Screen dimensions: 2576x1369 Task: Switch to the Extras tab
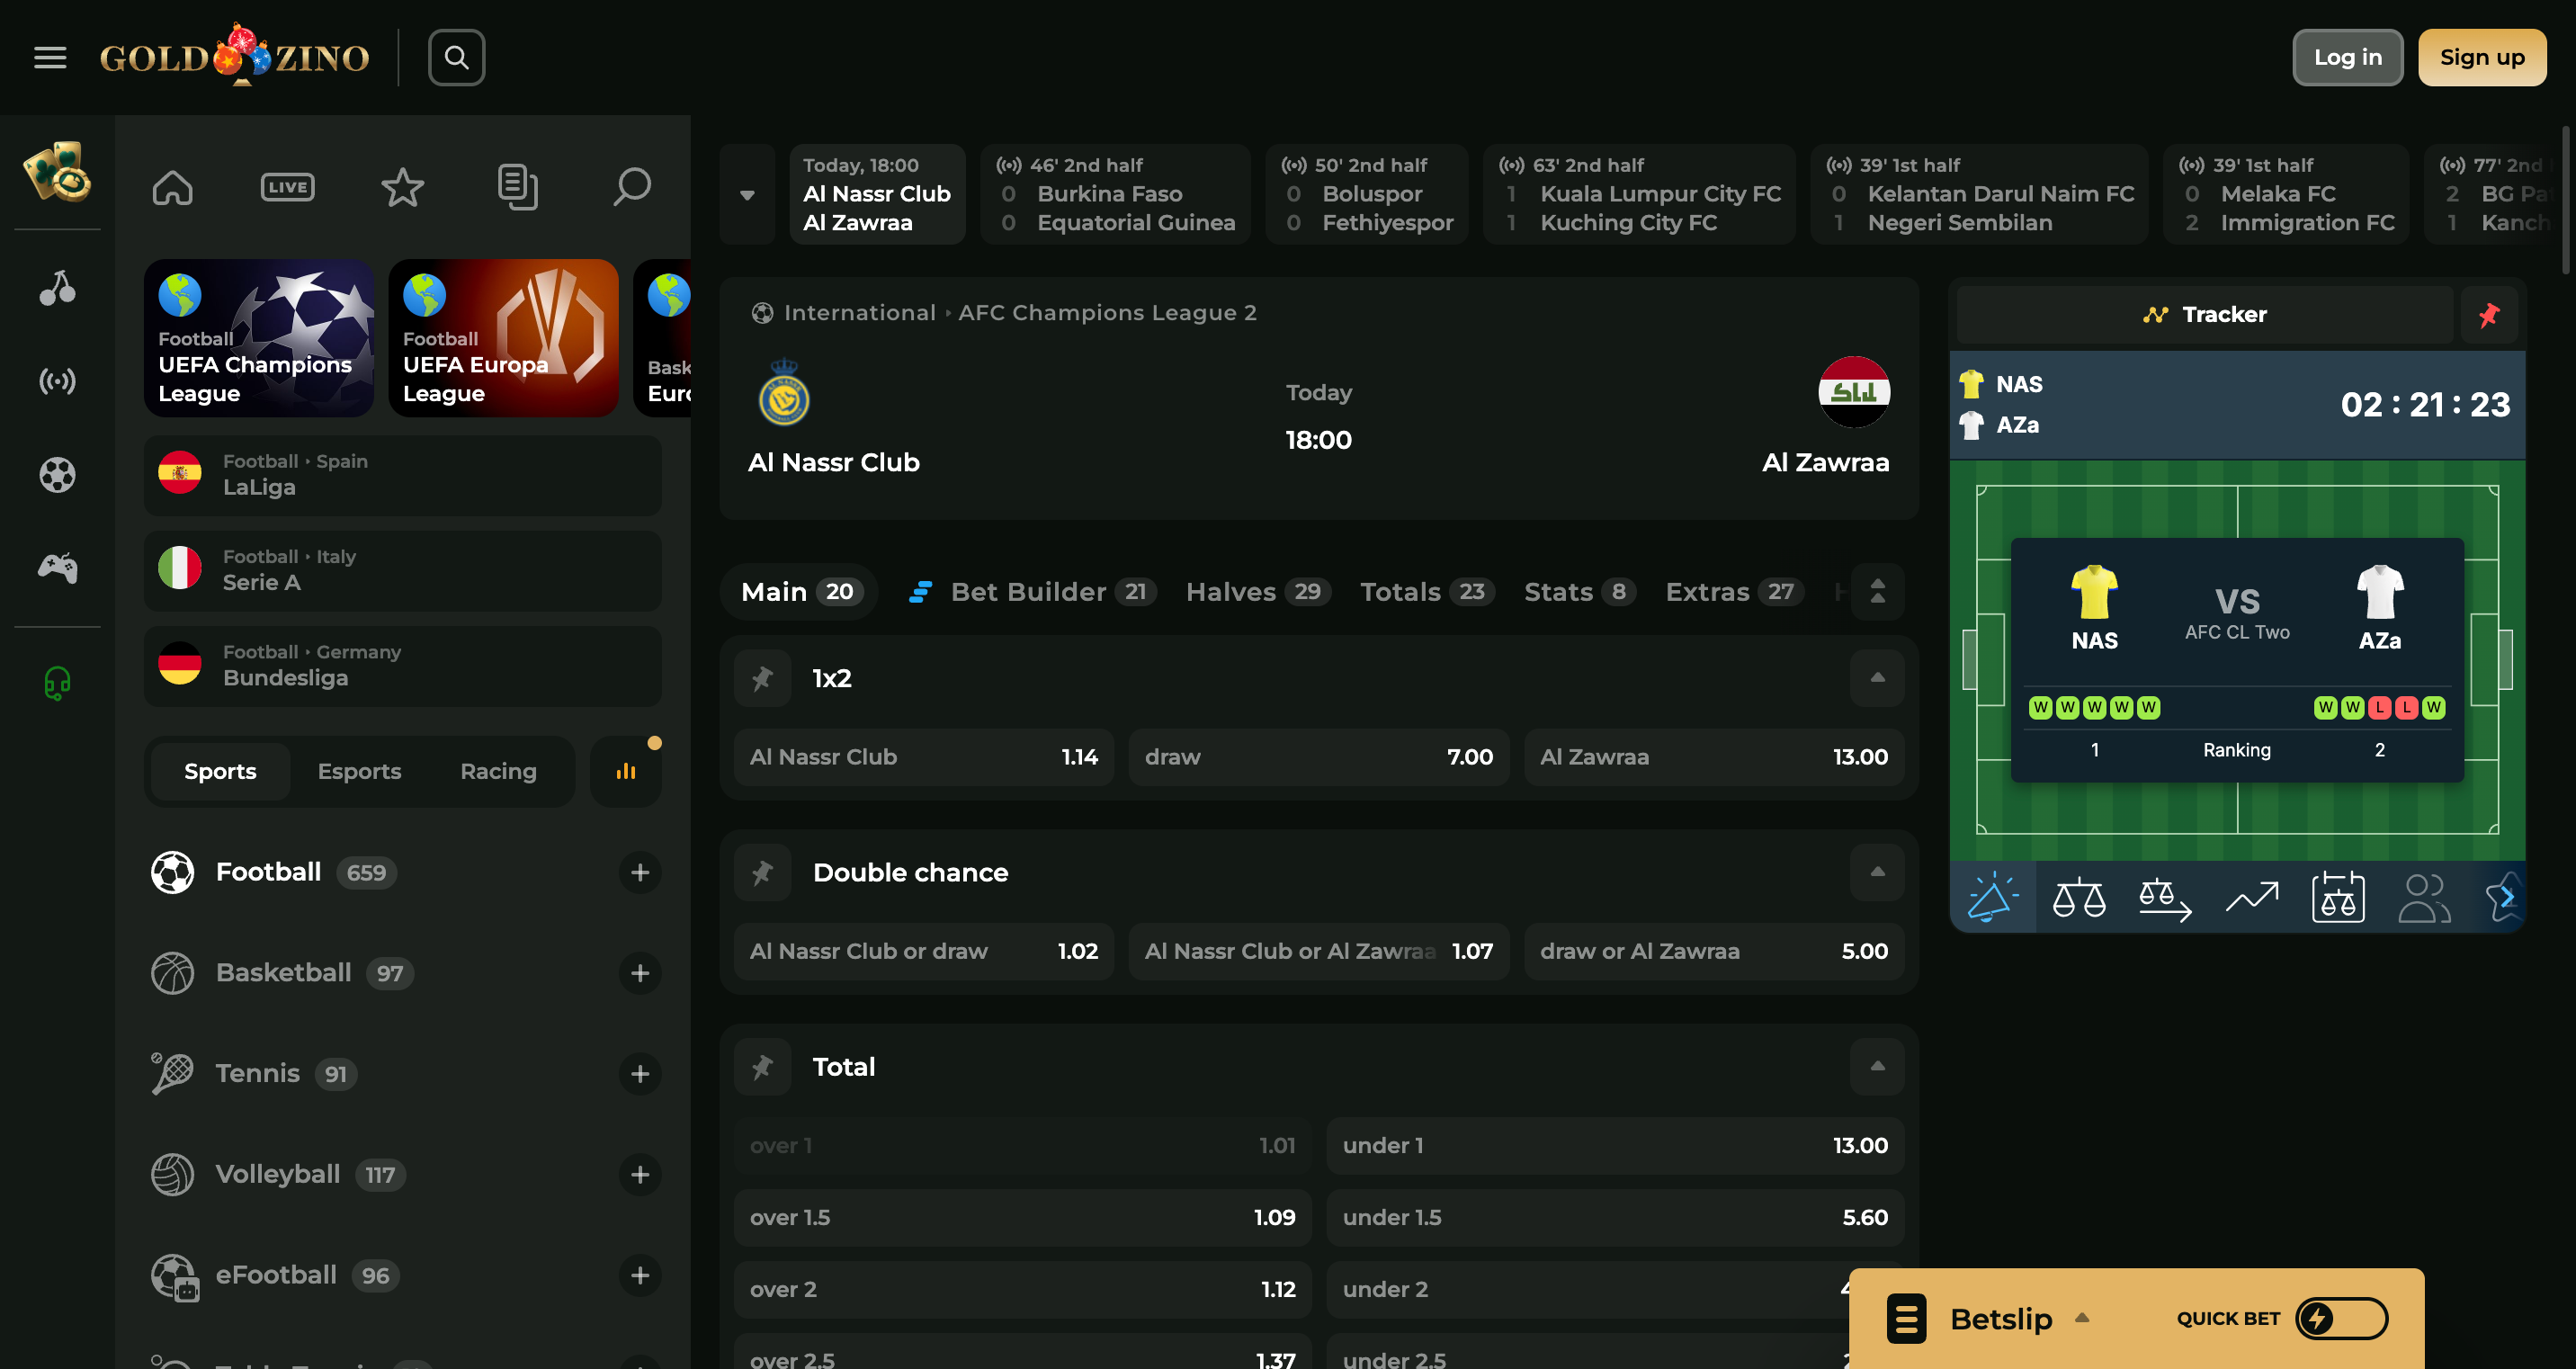tap(1735, 592)
